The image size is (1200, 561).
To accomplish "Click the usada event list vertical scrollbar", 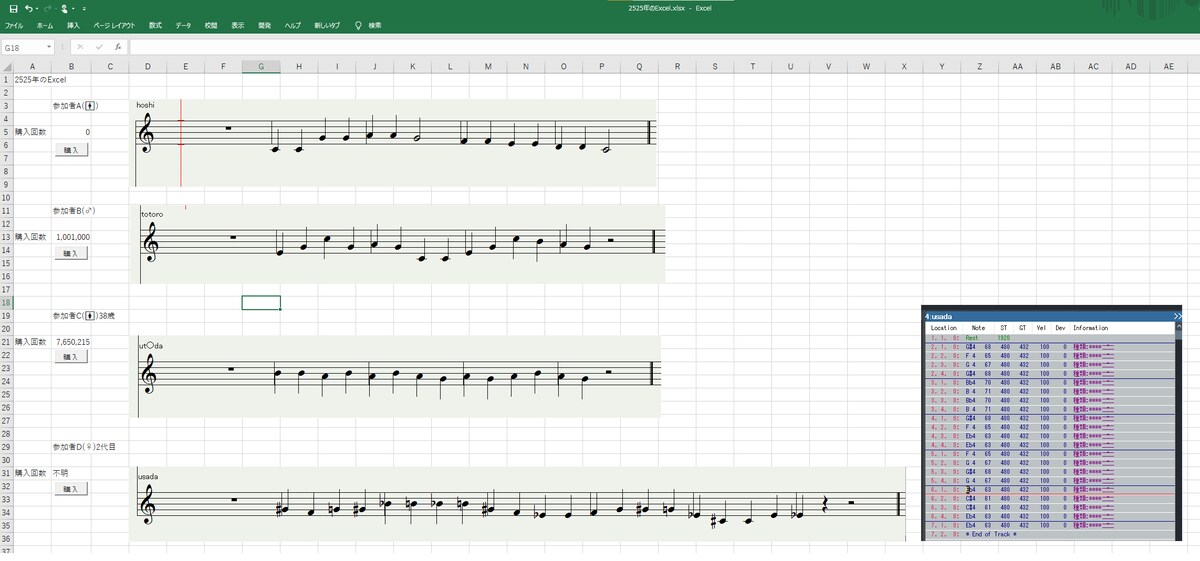I will 1177,431.
